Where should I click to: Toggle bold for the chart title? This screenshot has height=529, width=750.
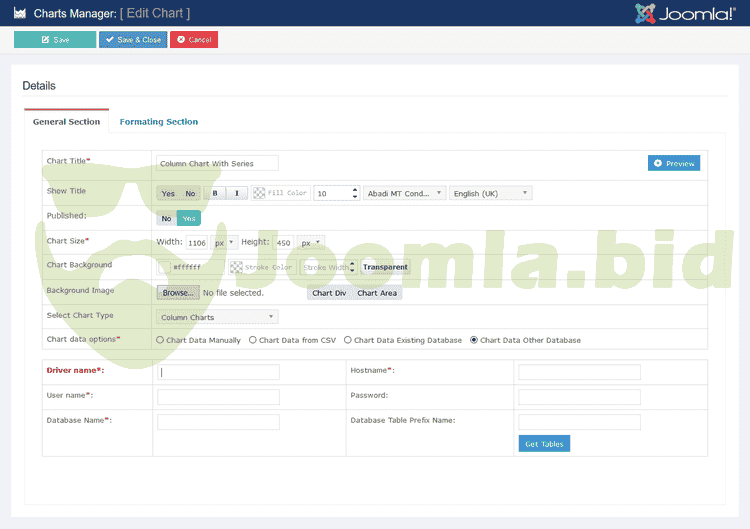pos(214,193)
